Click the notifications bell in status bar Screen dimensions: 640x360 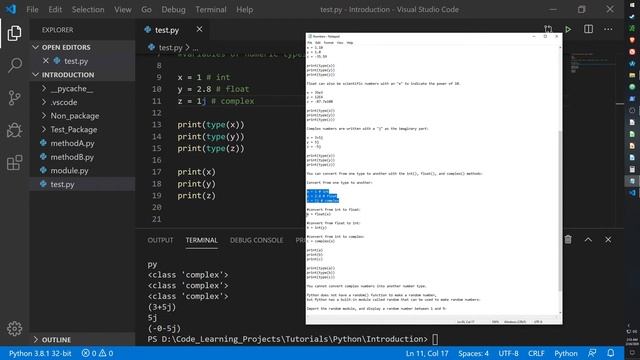[x=611, y=353]
